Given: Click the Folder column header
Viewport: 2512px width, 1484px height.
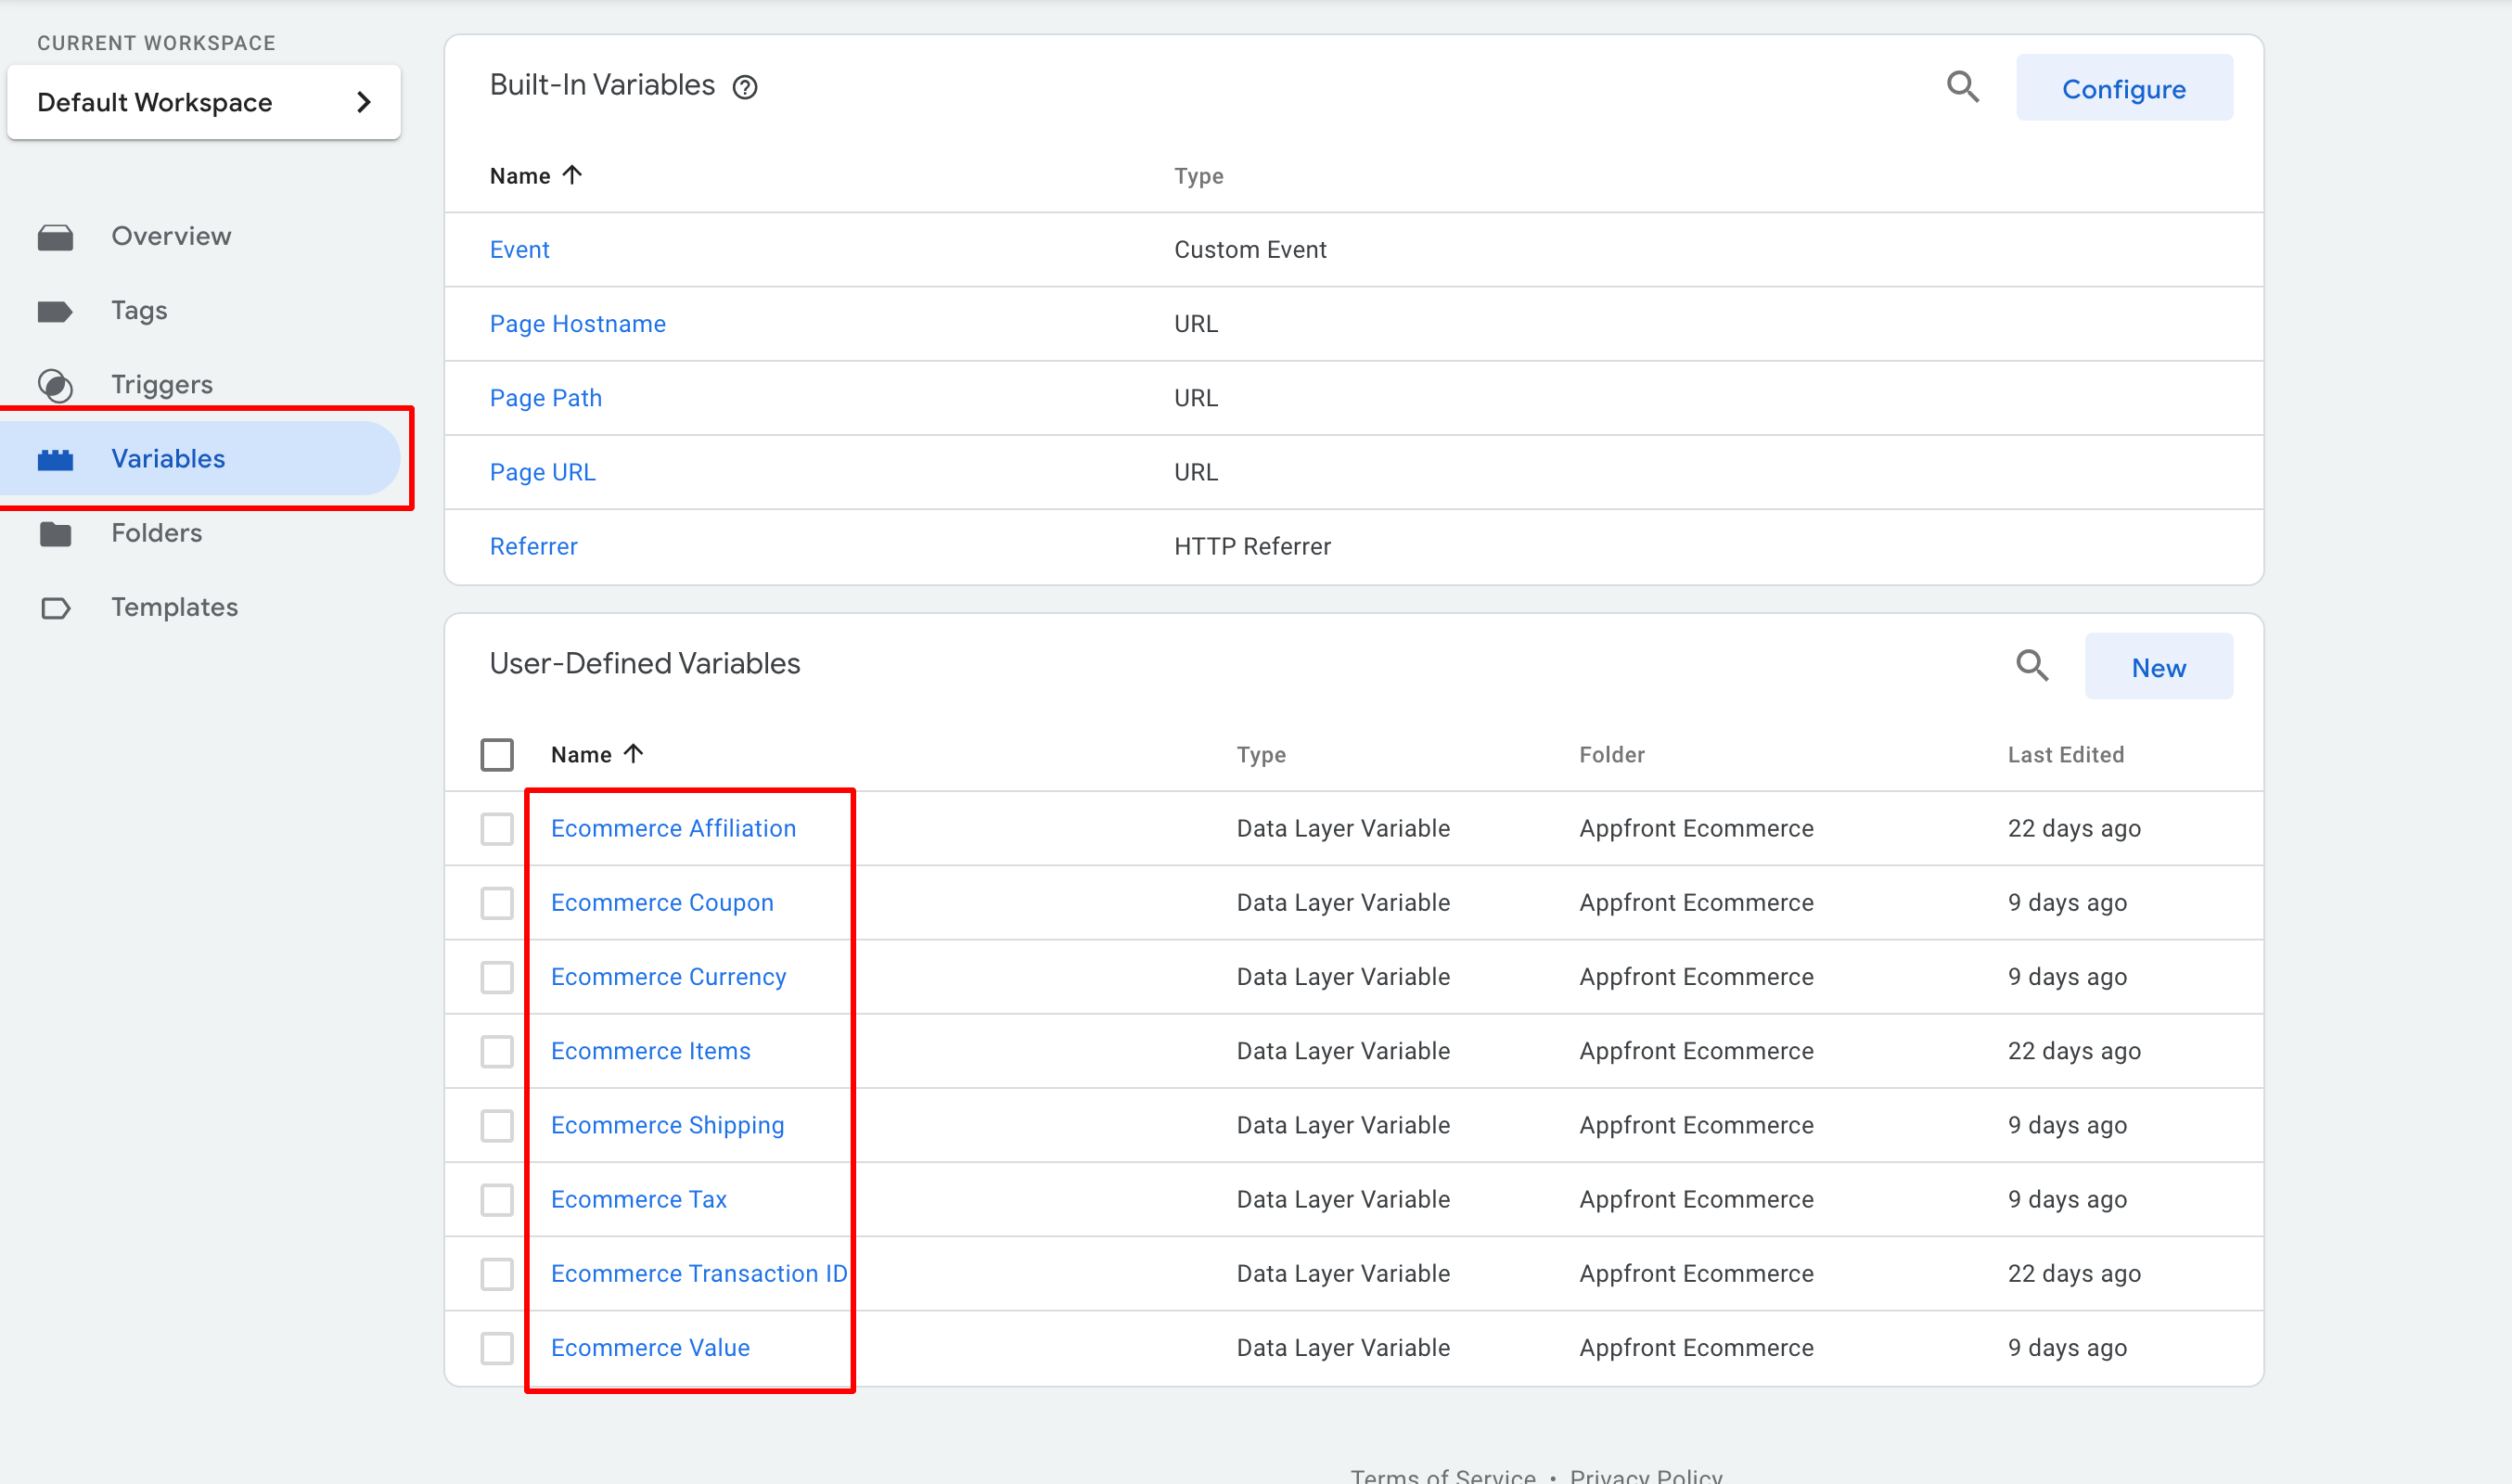Looking at the screenshot, I should coord(1611,754).
